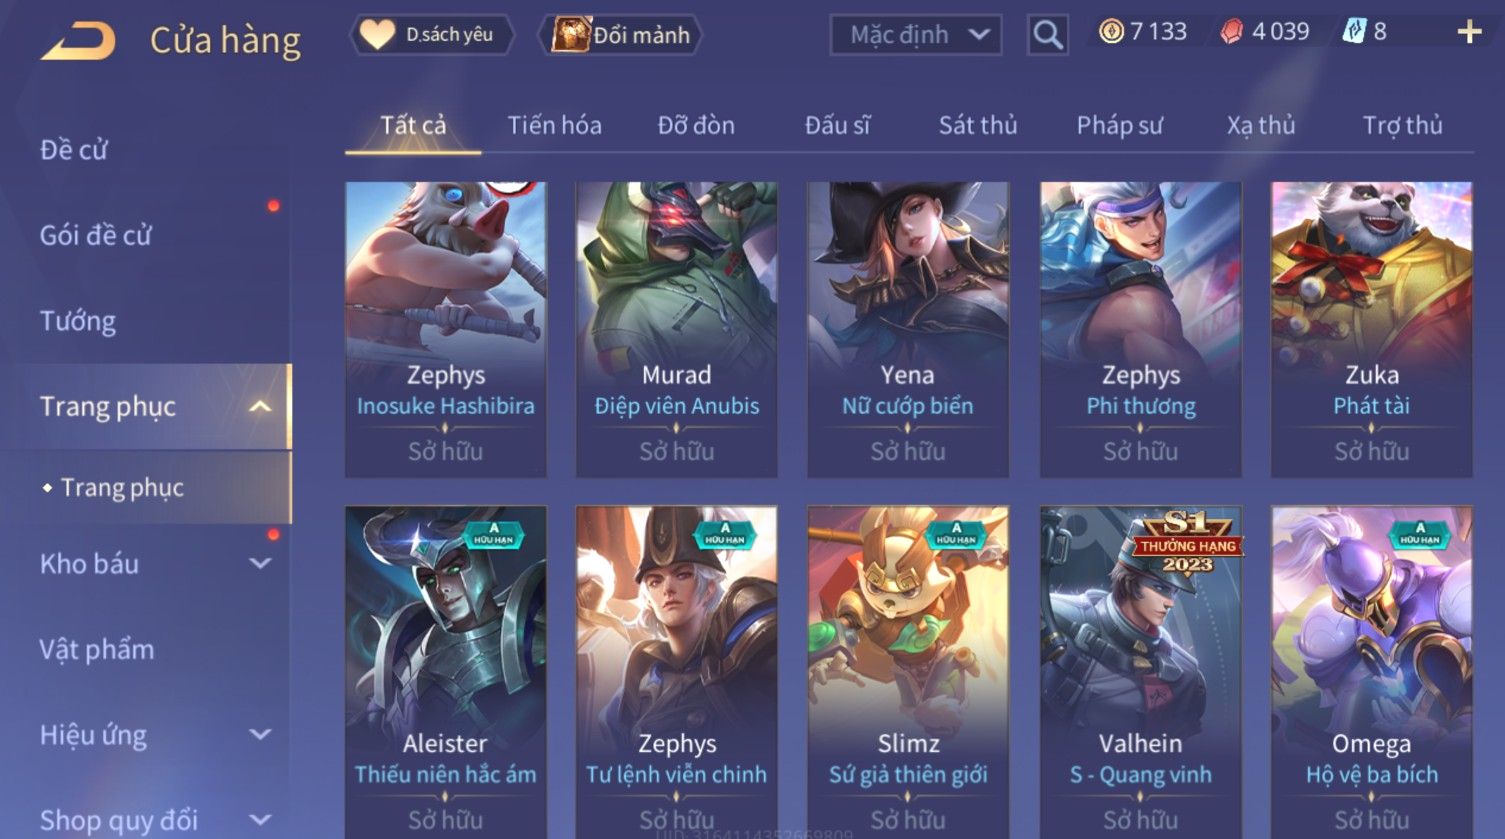This screenshot has height=839, width=1505.
Task: Tap the red ruby currency icon
Action: [1233, 32]
